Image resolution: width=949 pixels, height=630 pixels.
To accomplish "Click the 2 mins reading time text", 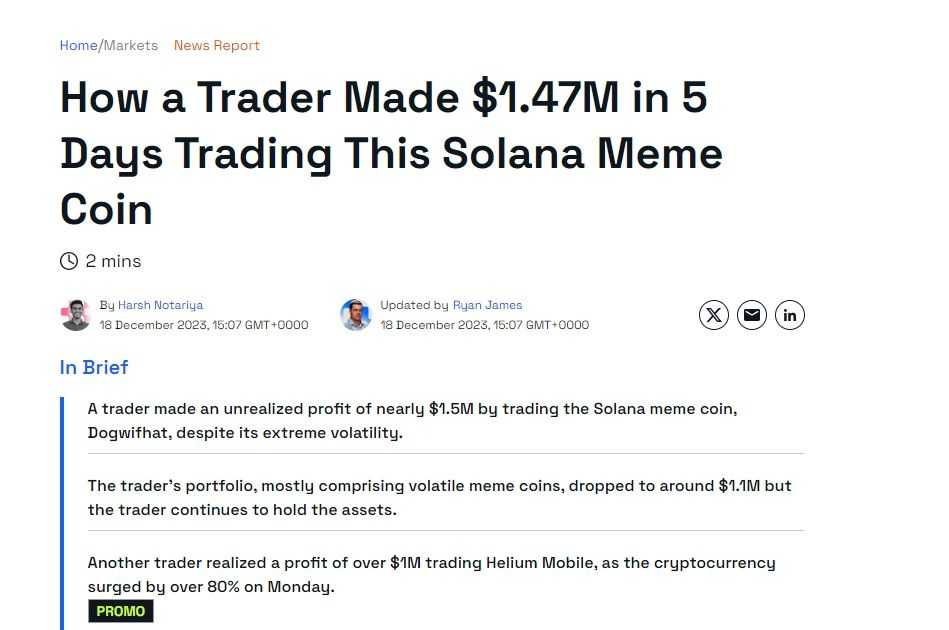I will [113, 261].
